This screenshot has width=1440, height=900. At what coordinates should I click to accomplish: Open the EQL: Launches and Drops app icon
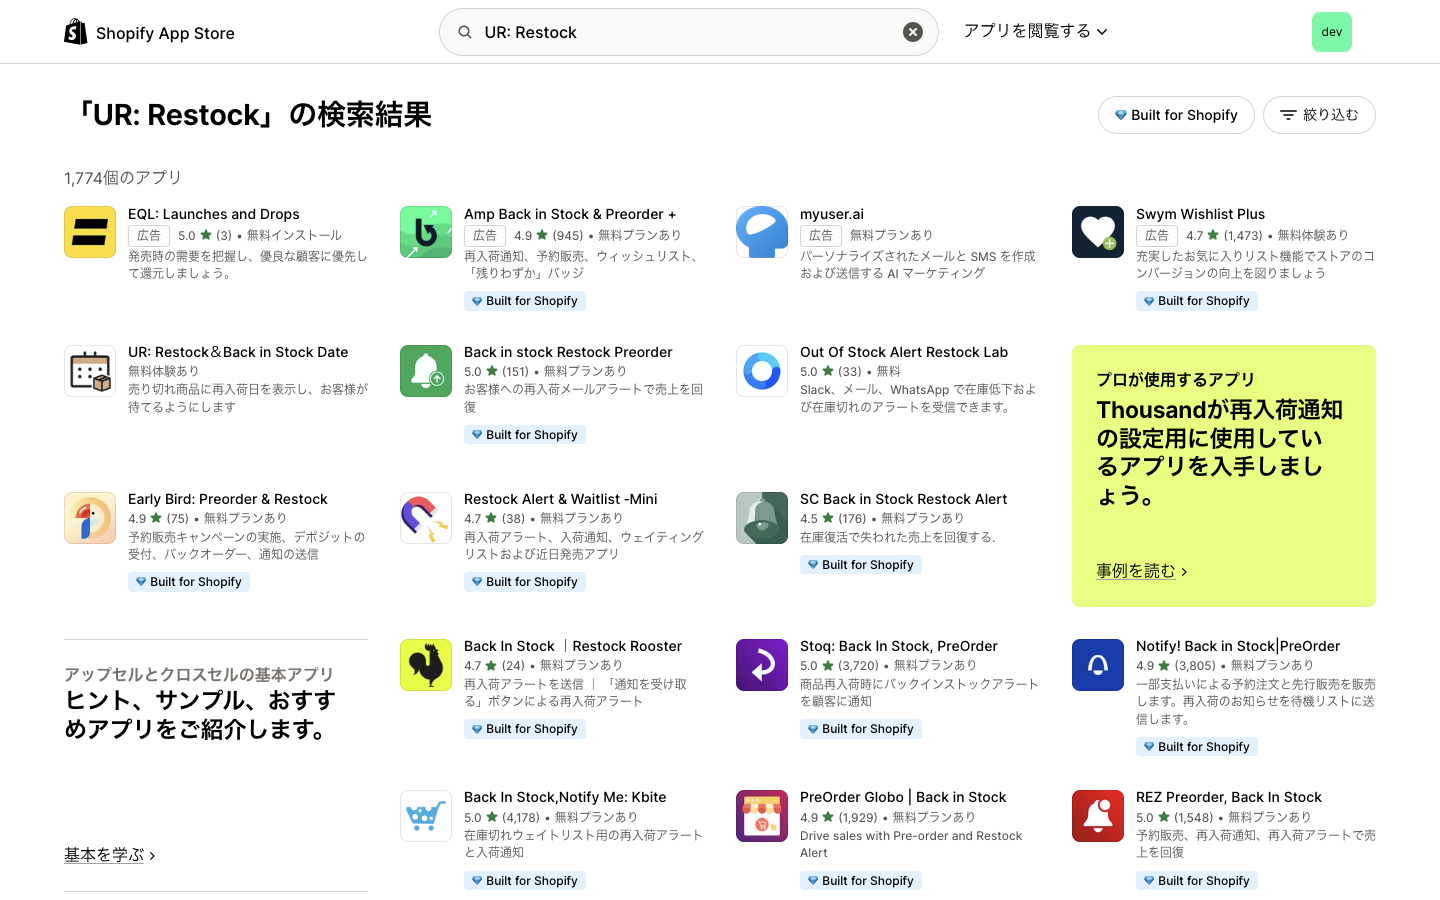coord(90,232)
